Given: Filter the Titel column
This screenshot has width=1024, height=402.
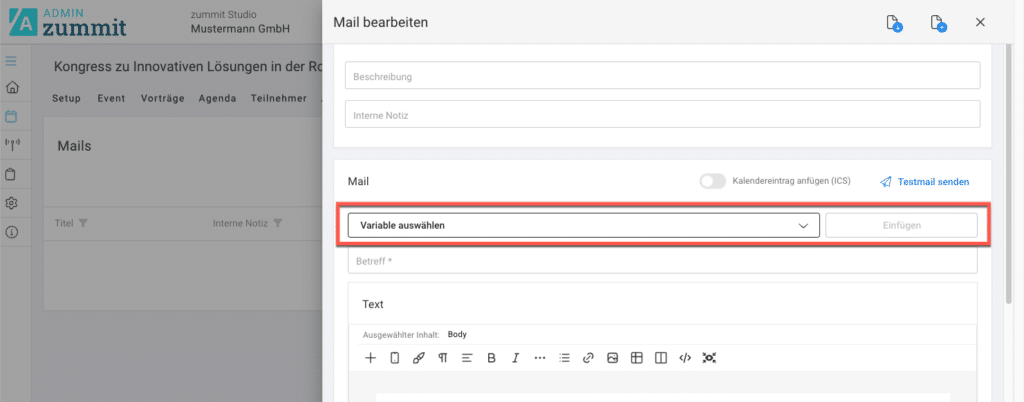Looking at the screenshot, I should coord(83,223).
